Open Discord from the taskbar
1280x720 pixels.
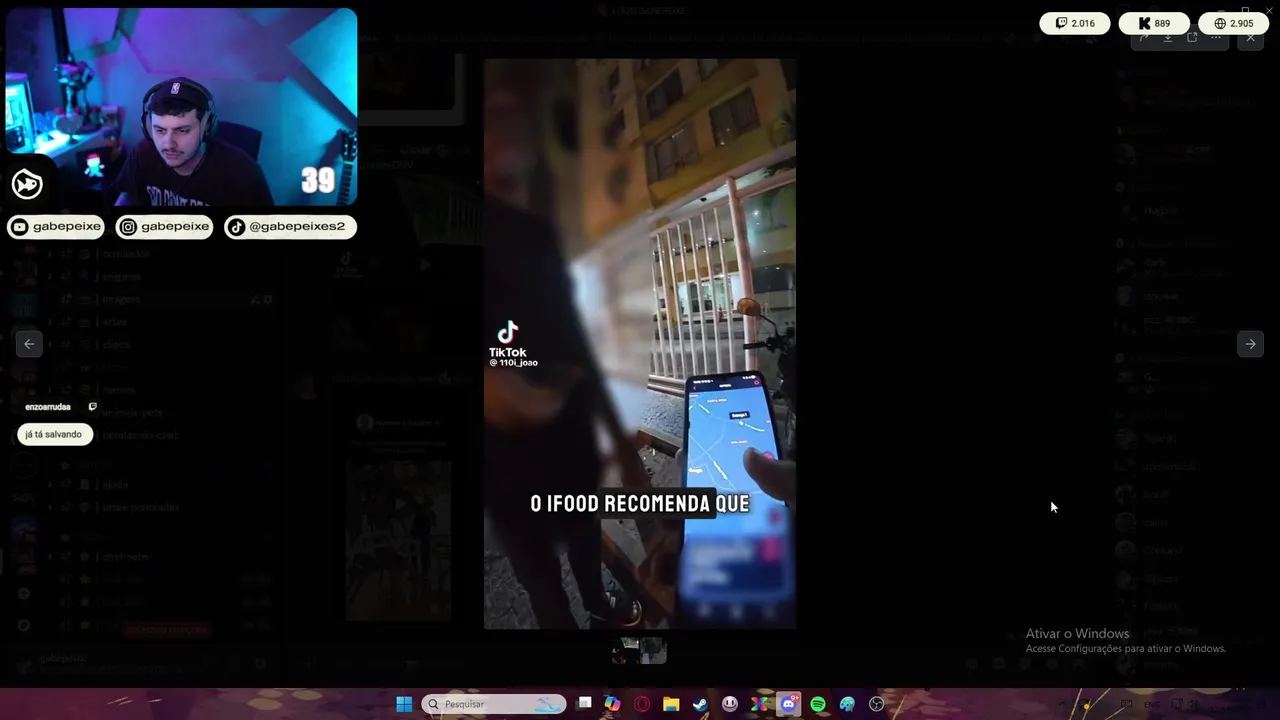(x=788, y=704)
